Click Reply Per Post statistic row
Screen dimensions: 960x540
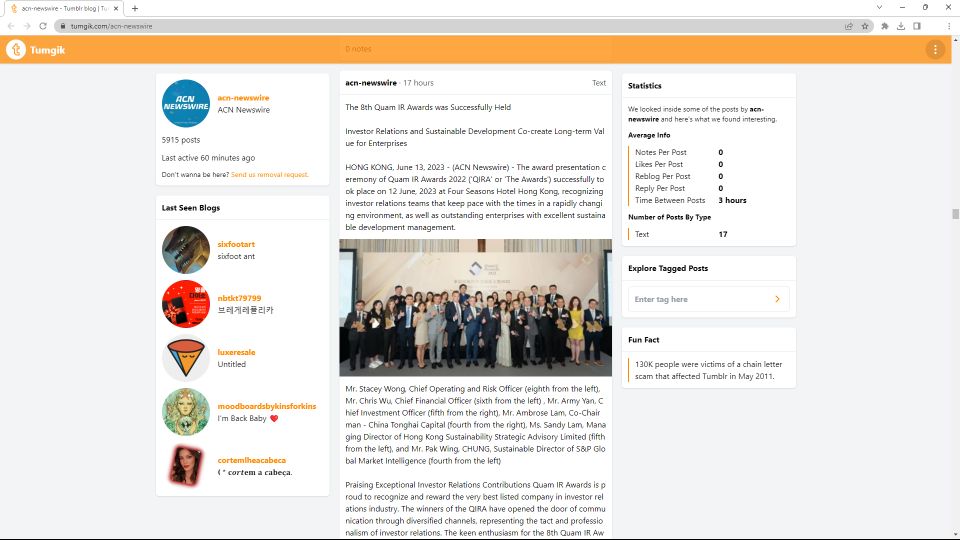coord(679,188)
